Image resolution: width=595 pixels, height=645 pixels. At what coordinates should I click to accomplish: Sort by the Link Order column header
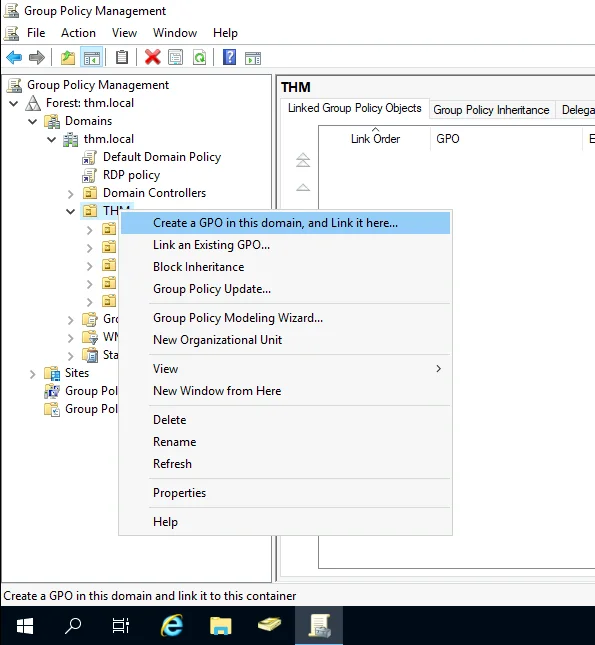tap(375, 139)
